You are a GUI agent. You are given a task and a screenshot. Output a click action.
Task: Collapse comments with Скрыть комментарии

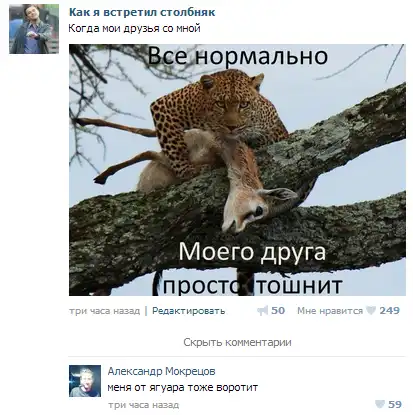tap(237, 342)
